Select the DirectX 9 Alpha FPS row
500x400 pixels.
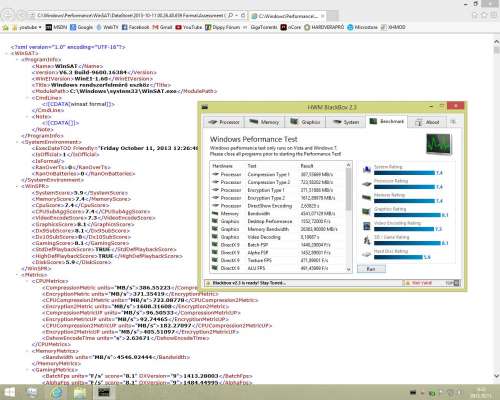click(x=278, y=253)
